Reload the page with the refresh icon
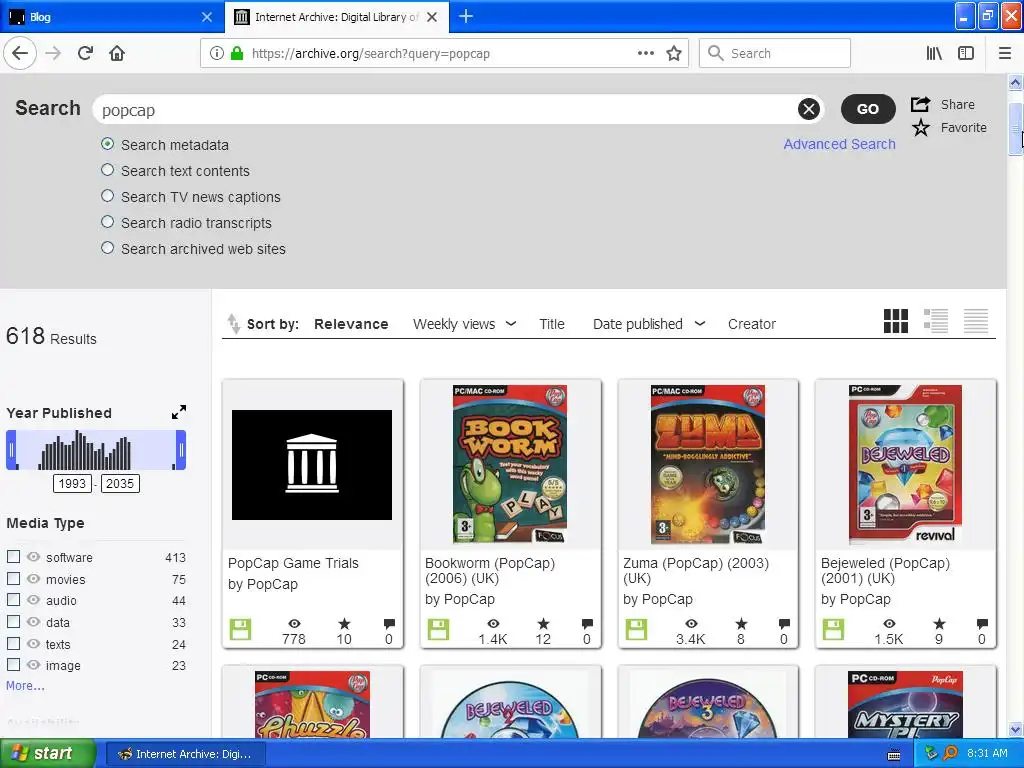This screenshot has width=1024, height=768. 85,53
